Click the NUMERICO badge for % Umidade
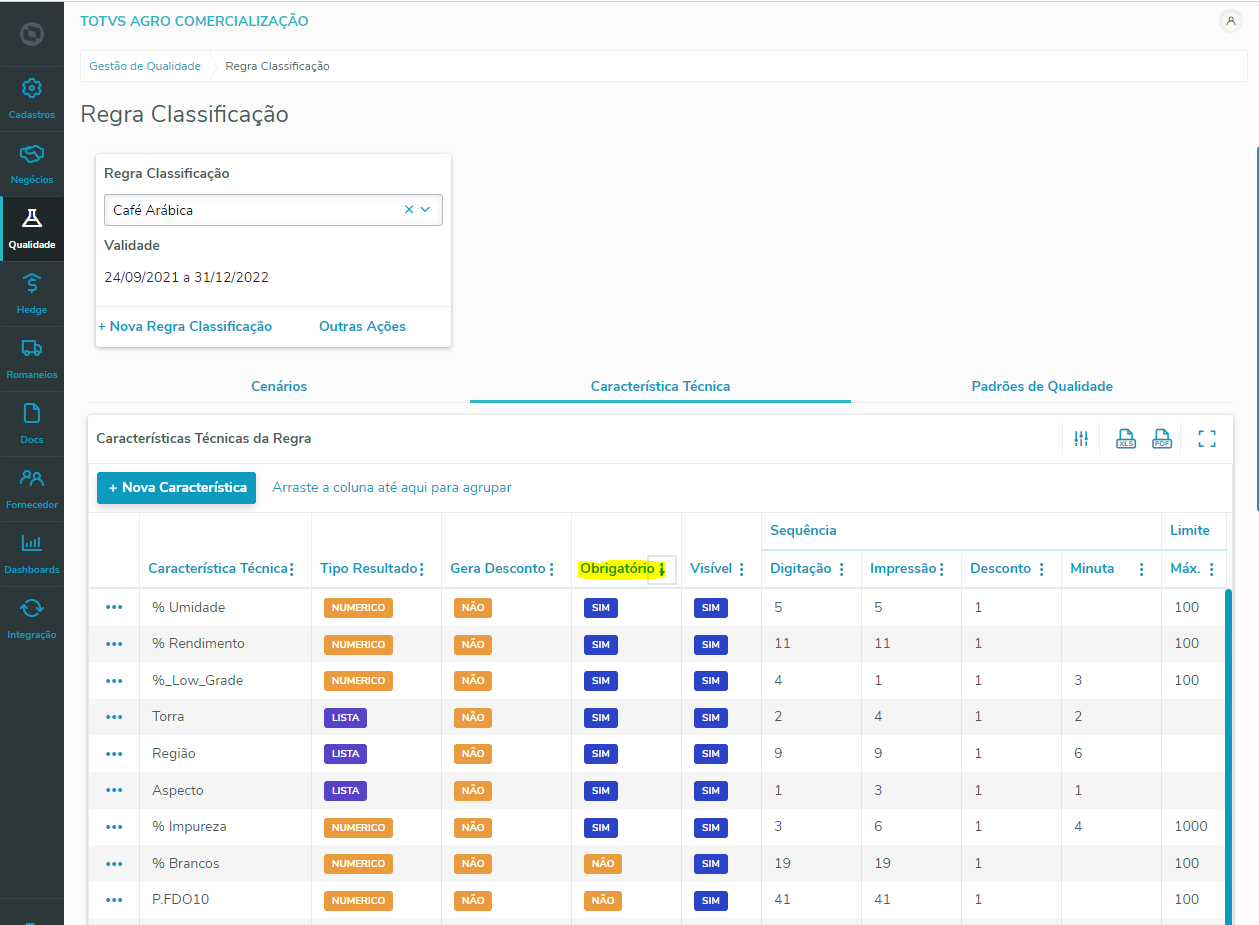 pos(358,607)
